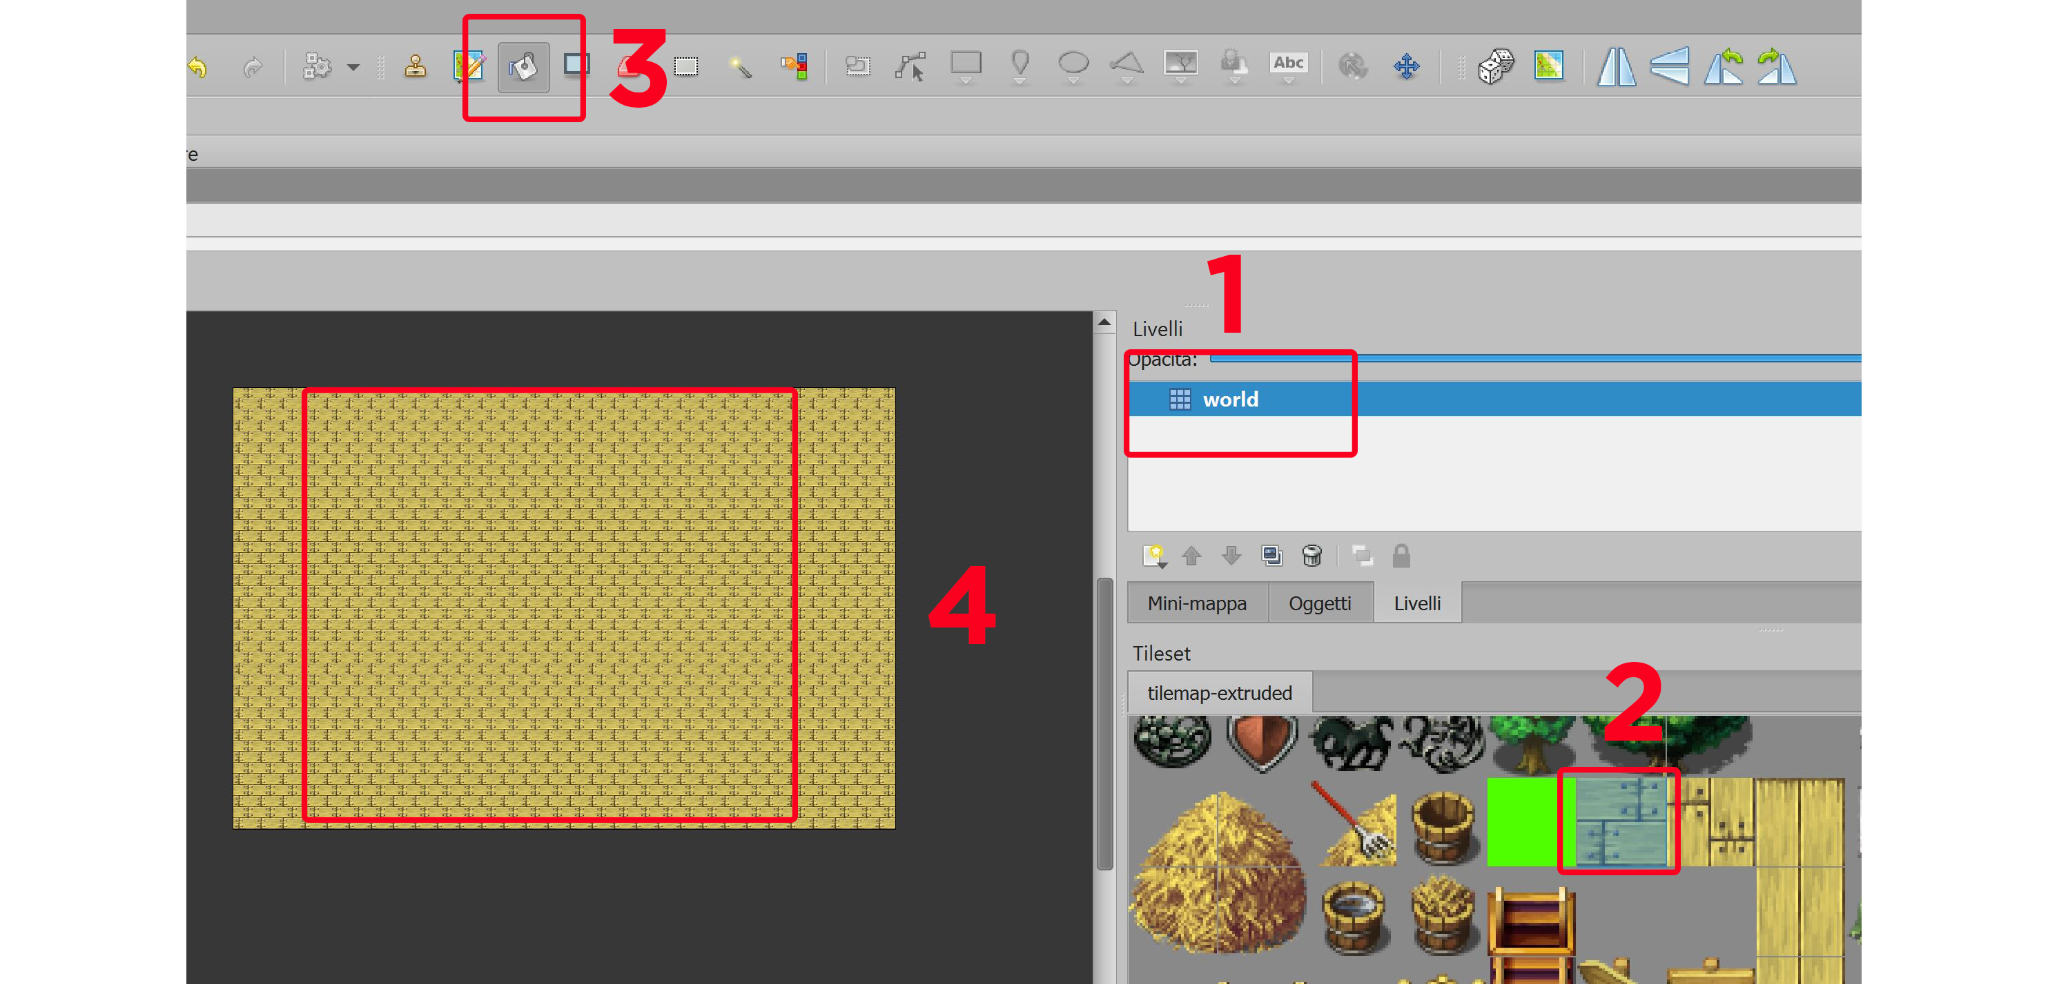Adjust the Opacità slider
Image resolution: width=2048 pixels, height=984 pixels.
(1535, 358)
